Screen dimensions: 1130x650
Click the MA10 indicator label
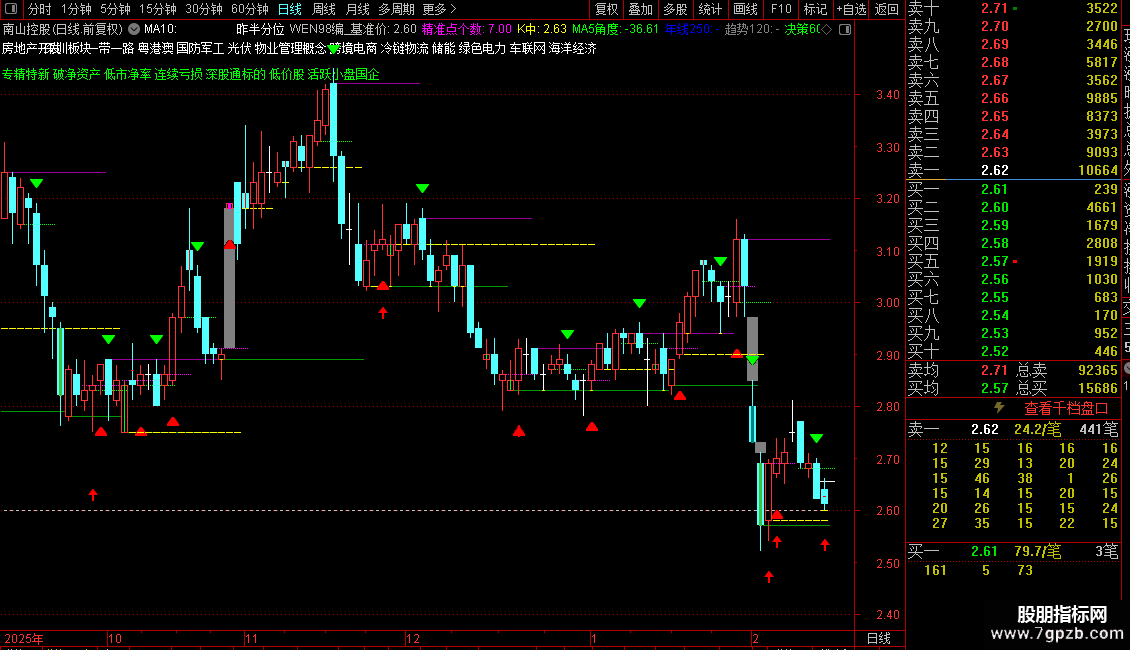click(x=160, y=30)
